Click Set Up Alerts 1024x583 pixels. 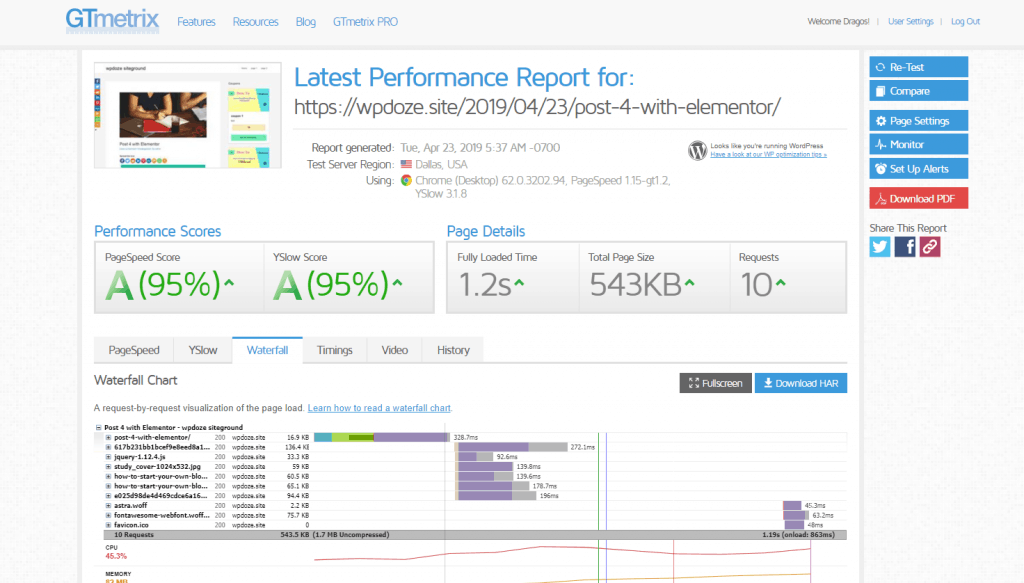coord(918,168)
